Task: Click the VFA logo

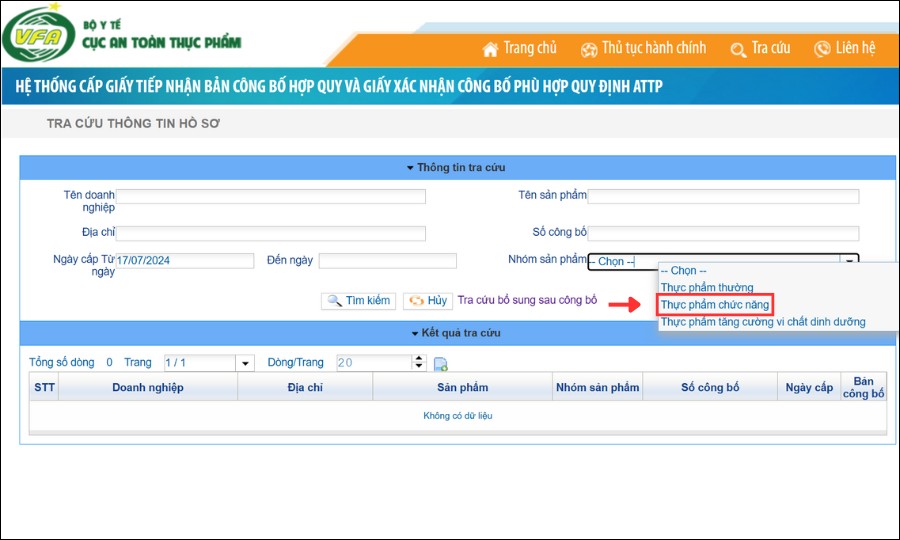Action: click(38, 35)
